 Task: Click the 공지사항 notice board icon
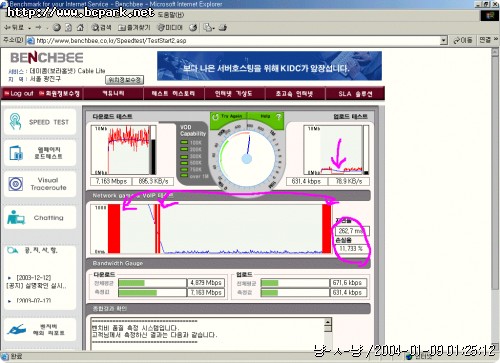(x=12, y=250)
